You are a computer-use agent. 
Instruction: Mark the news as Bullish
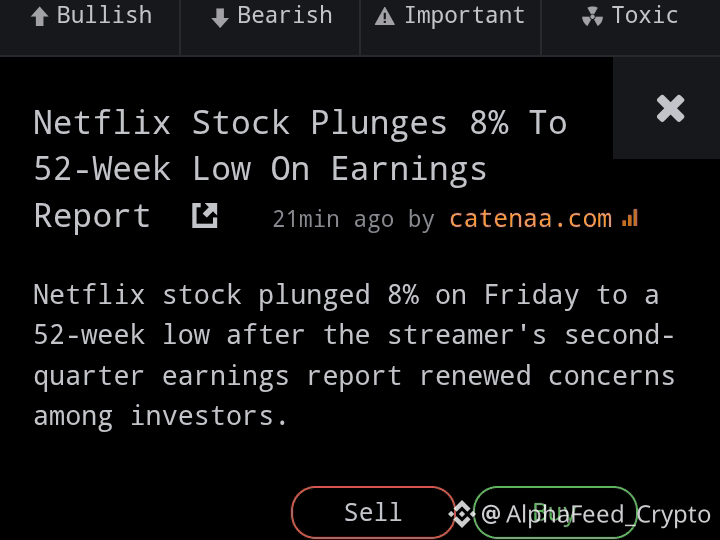(90, 28)
